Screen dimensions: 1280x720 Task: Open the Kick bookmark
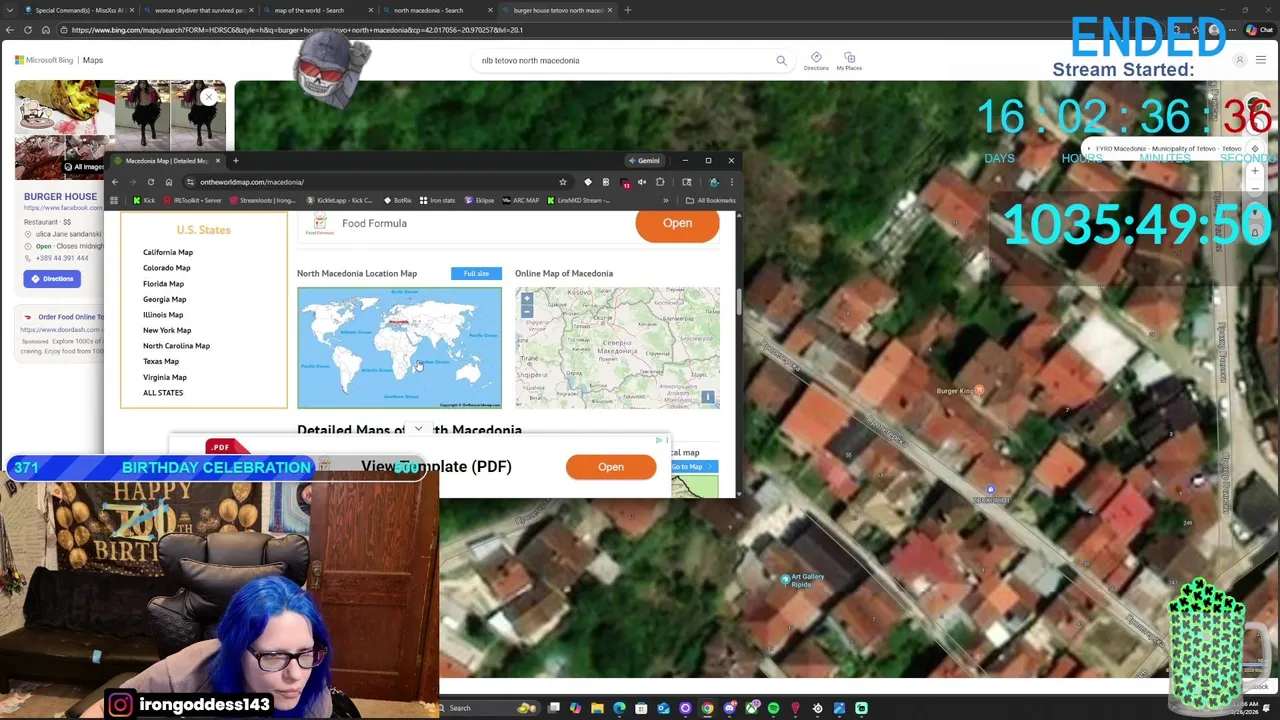pos(144,200)
